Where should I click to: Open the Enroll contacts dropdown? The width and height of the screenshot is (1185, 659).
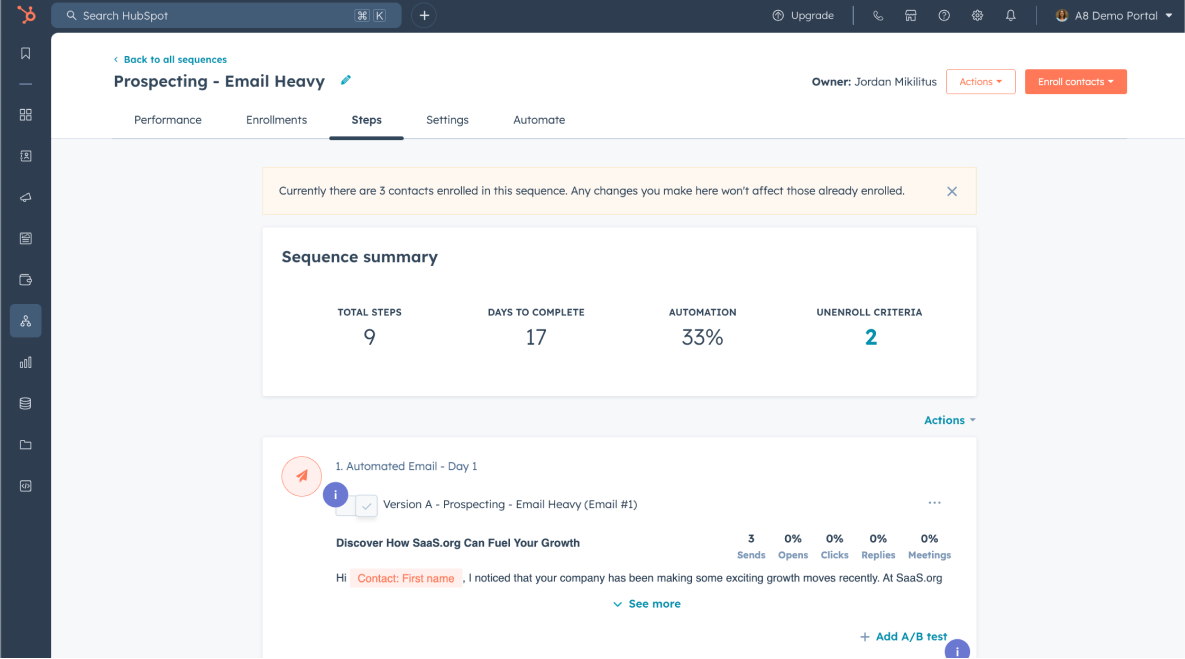coord(1075,82)
